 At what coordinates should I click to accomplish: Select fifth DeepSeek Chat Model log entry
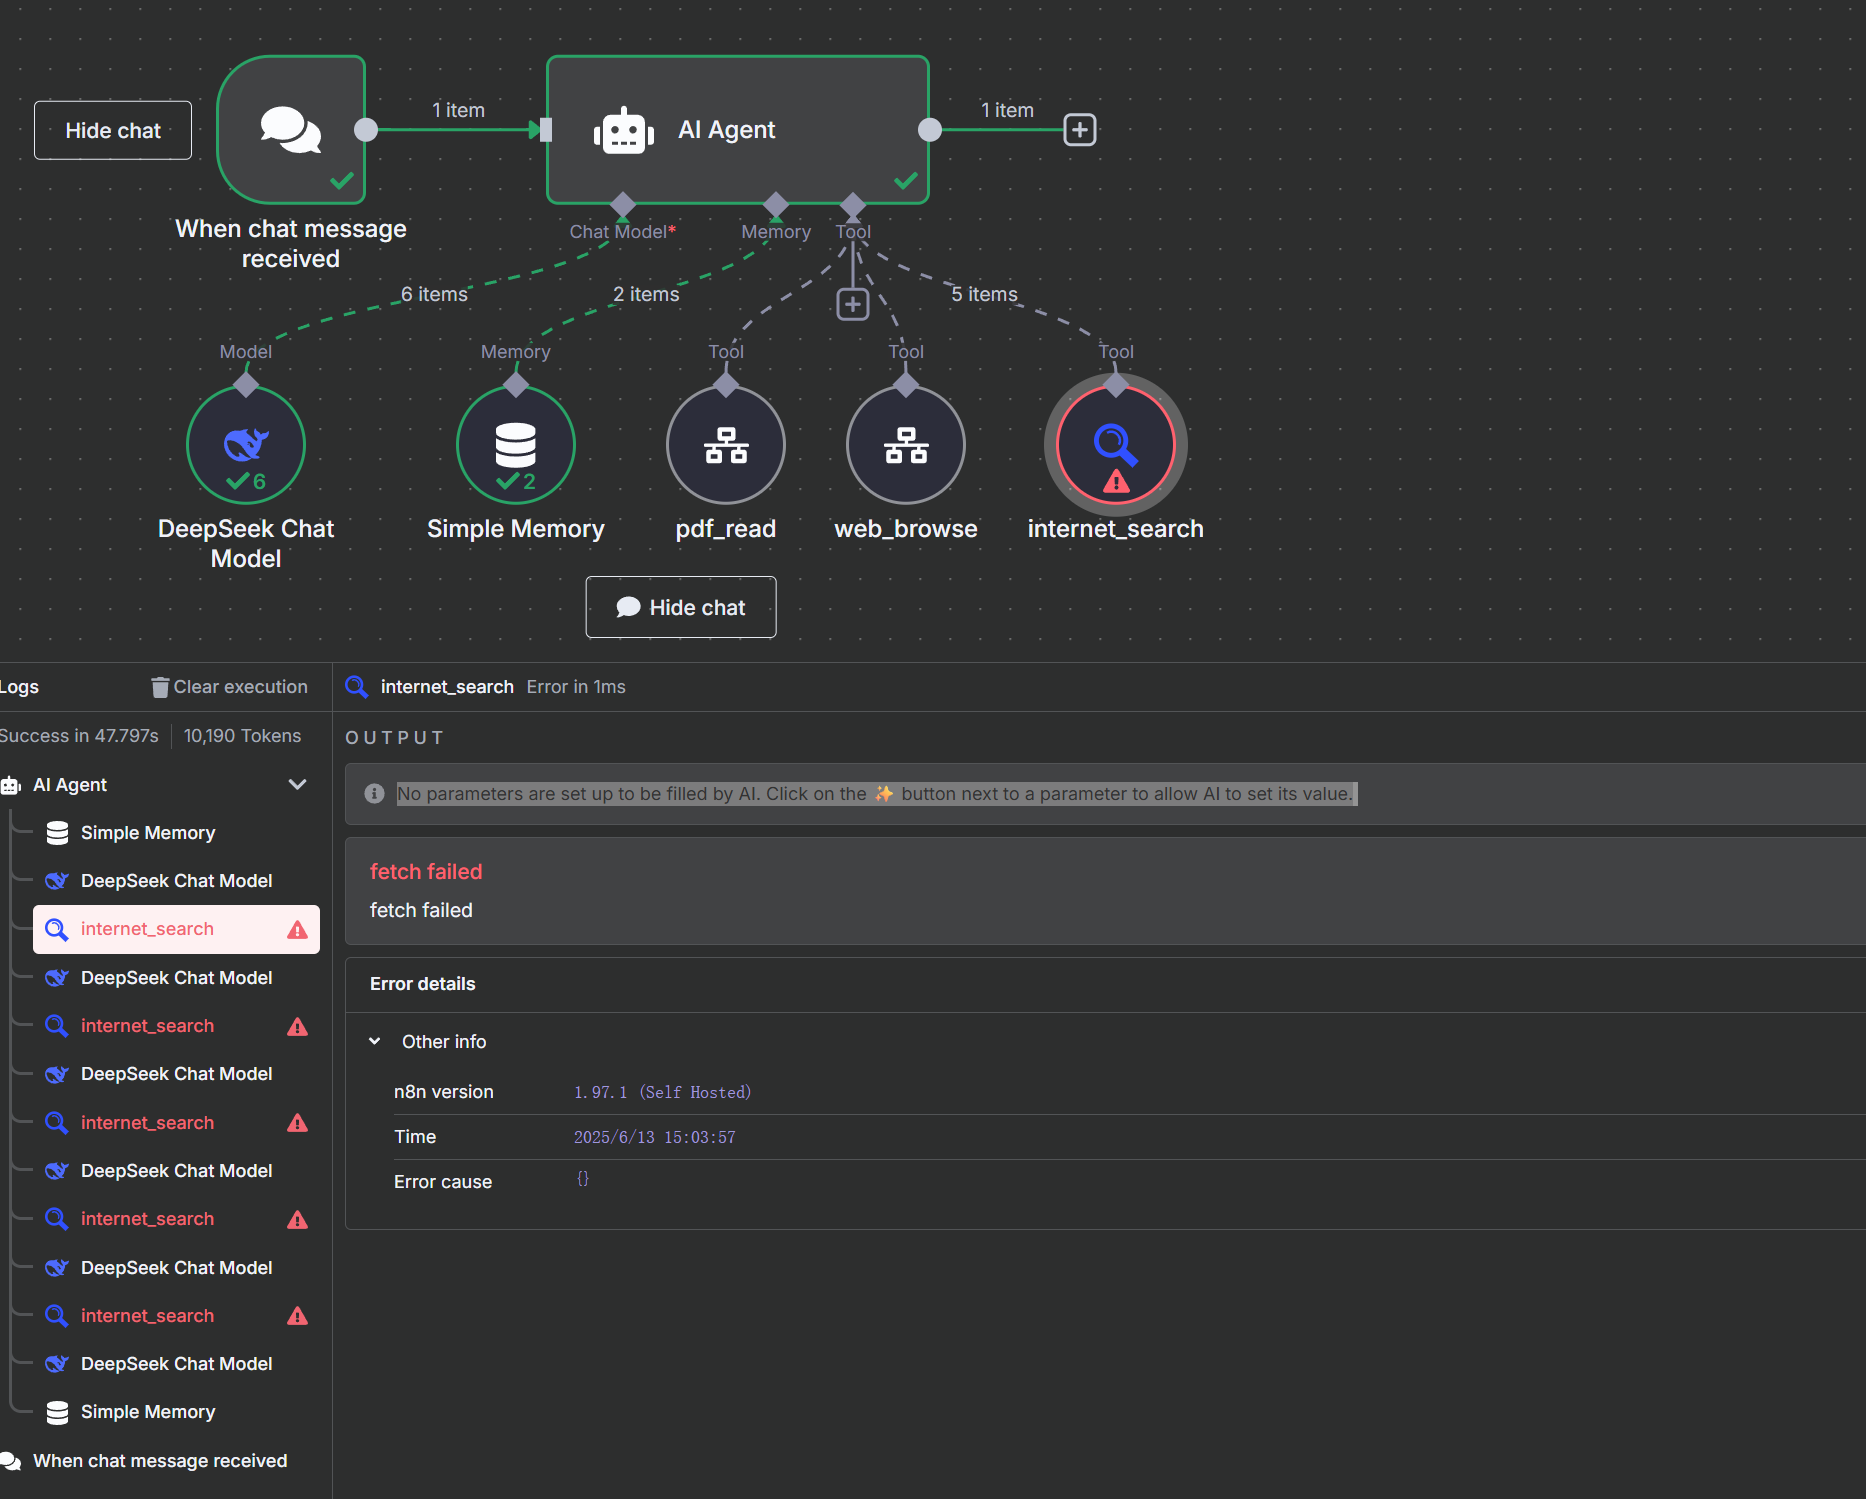176,1268
